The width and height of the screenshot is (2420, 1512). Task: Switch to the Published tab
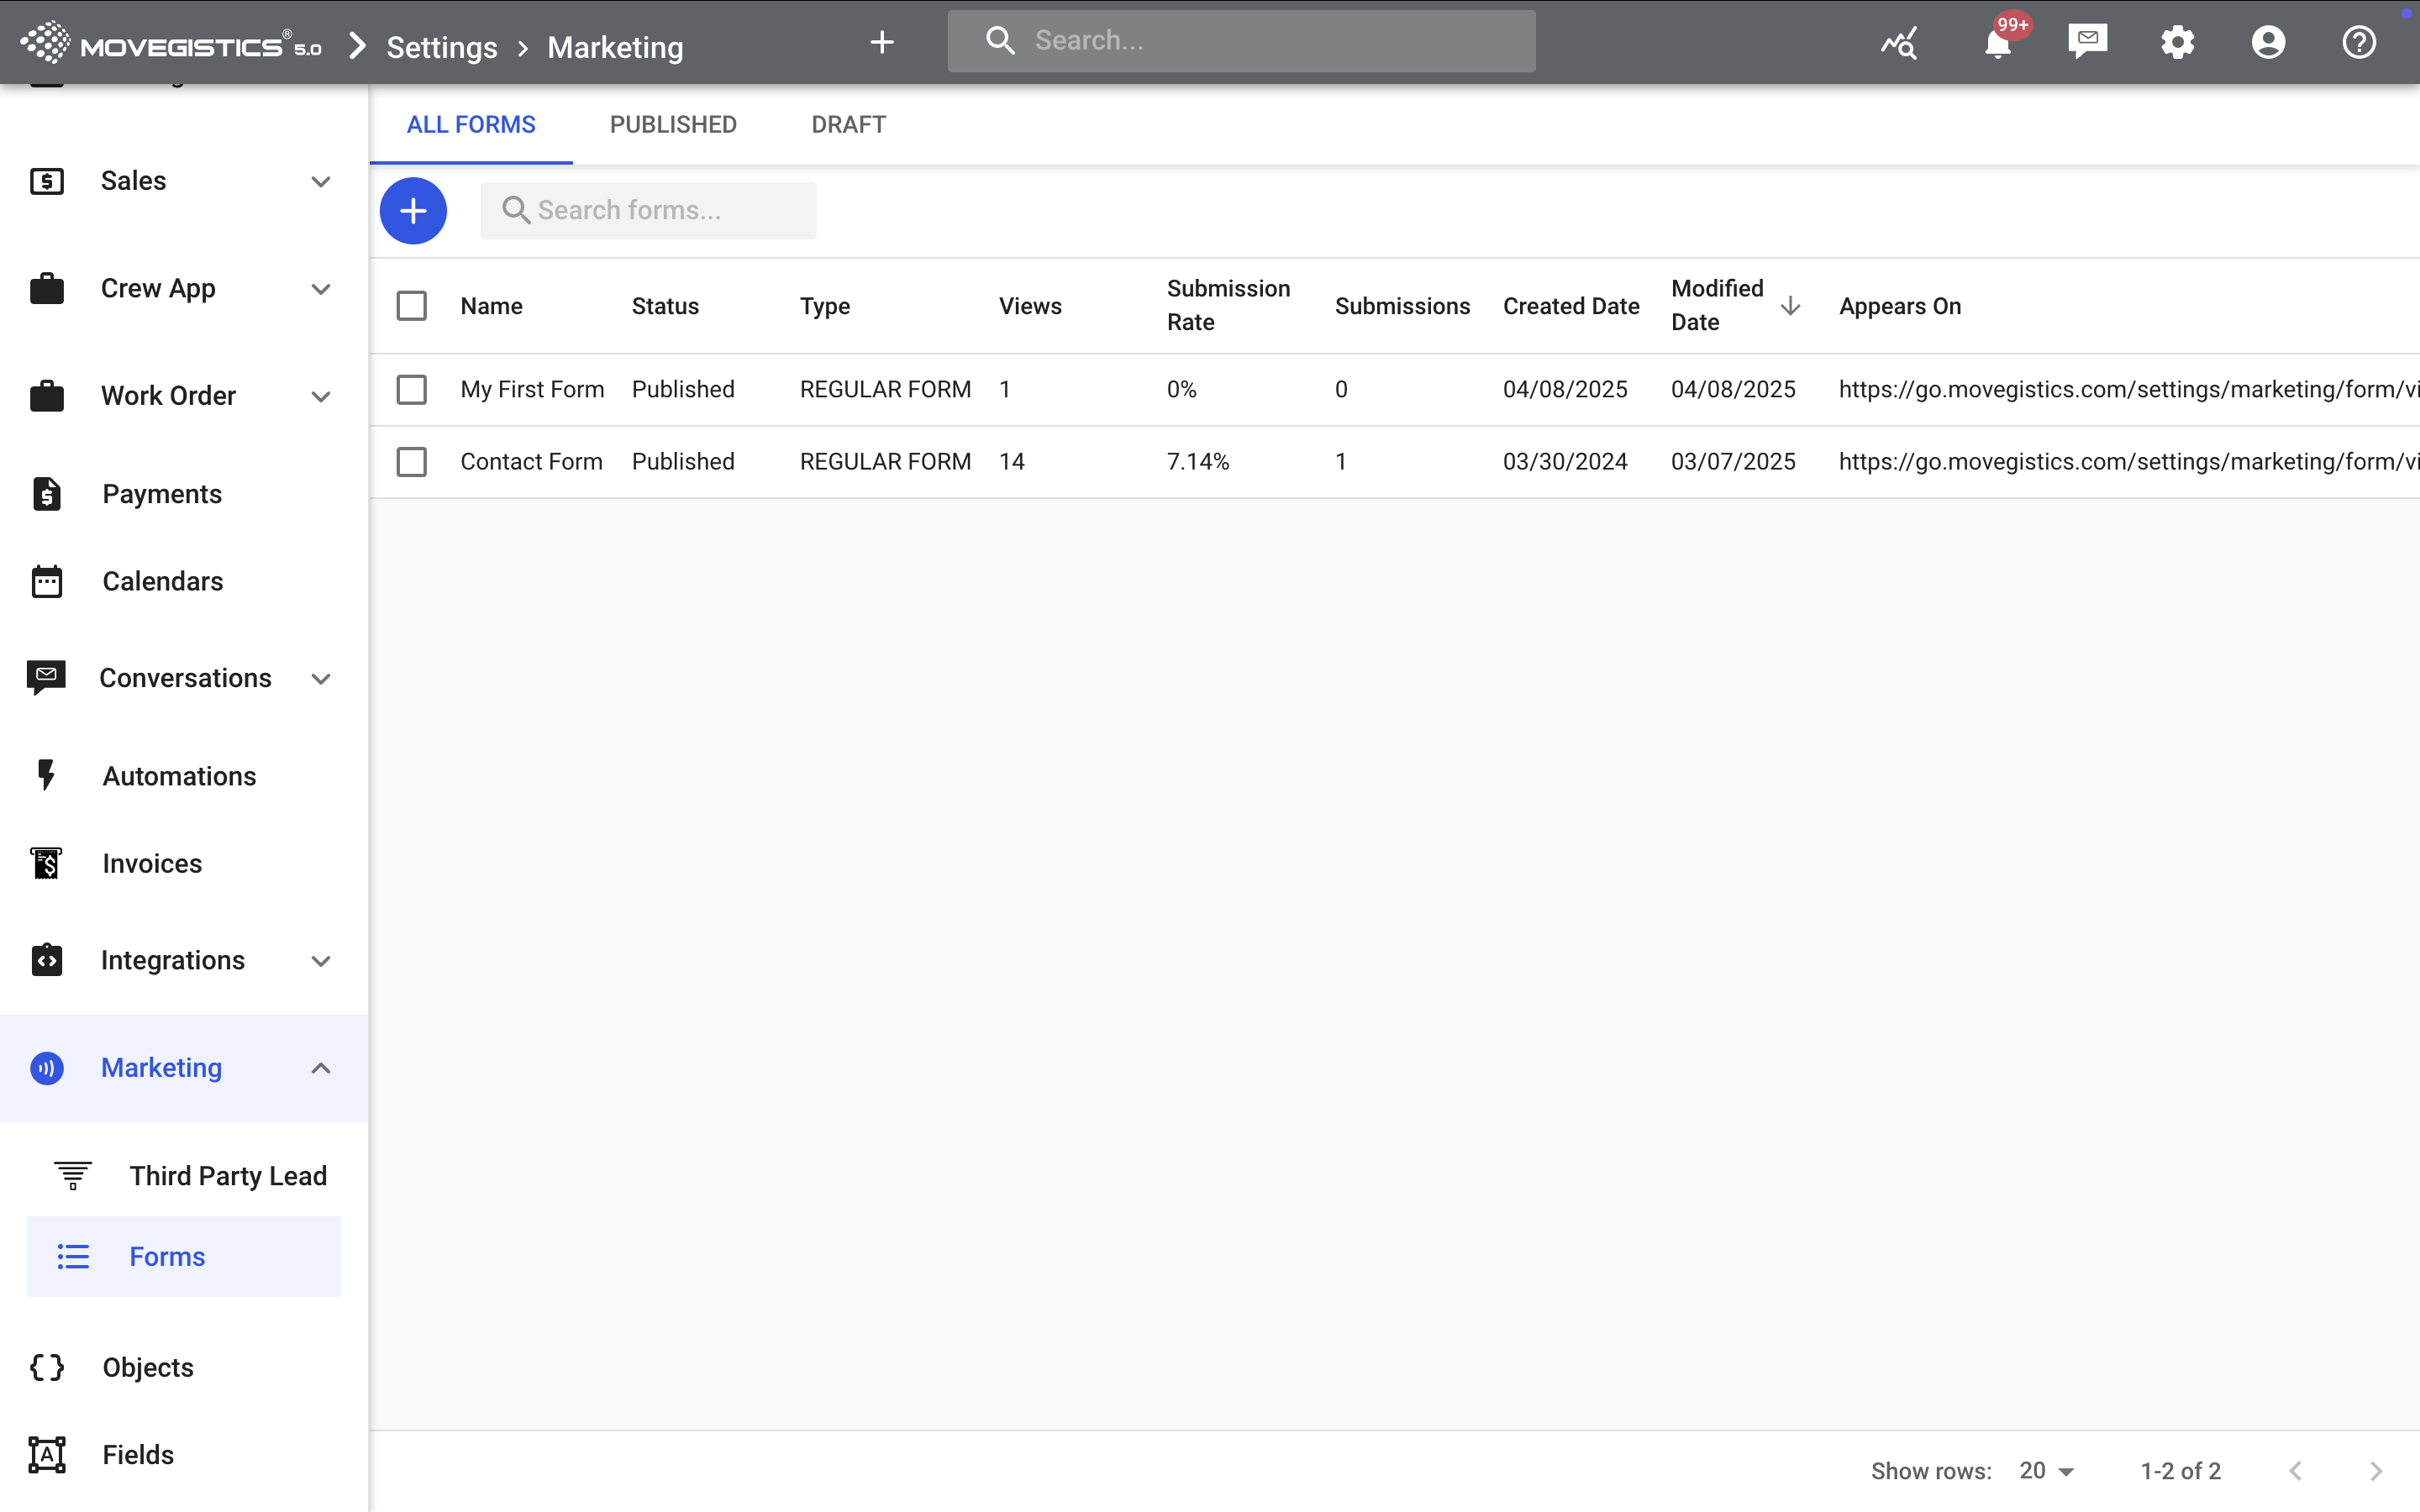point(673,124)
